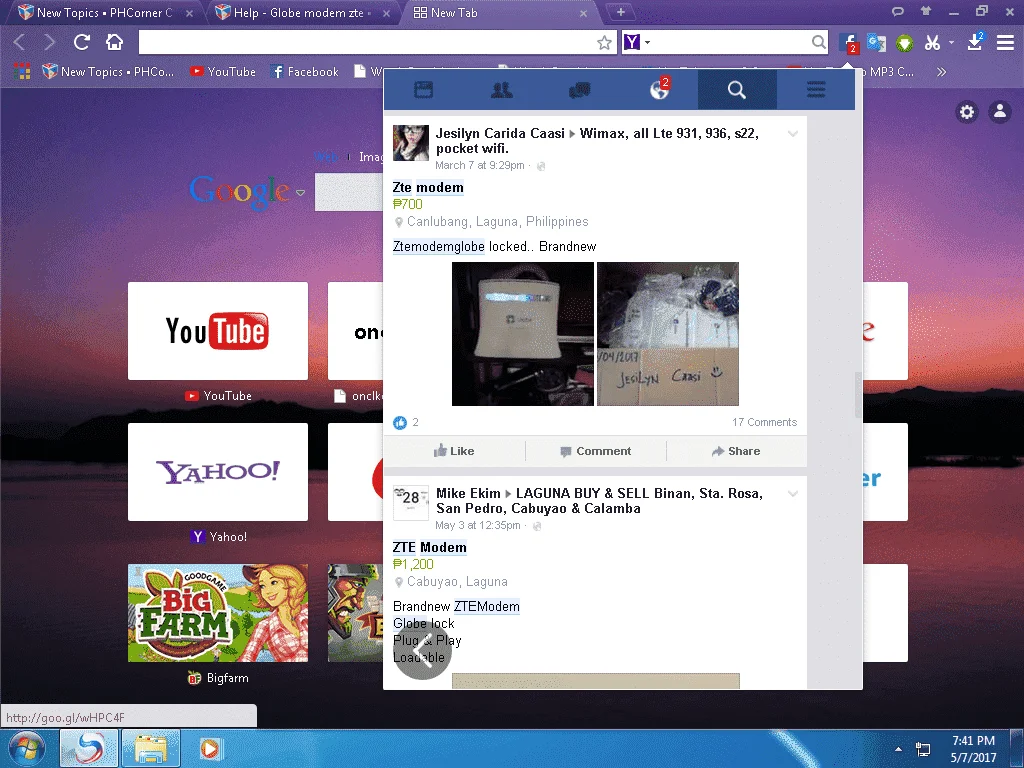Image resolution: width=1024 pixels, height=768 pixels.
Task: View the 17 Comments link
Action: (x=764, y=422)
